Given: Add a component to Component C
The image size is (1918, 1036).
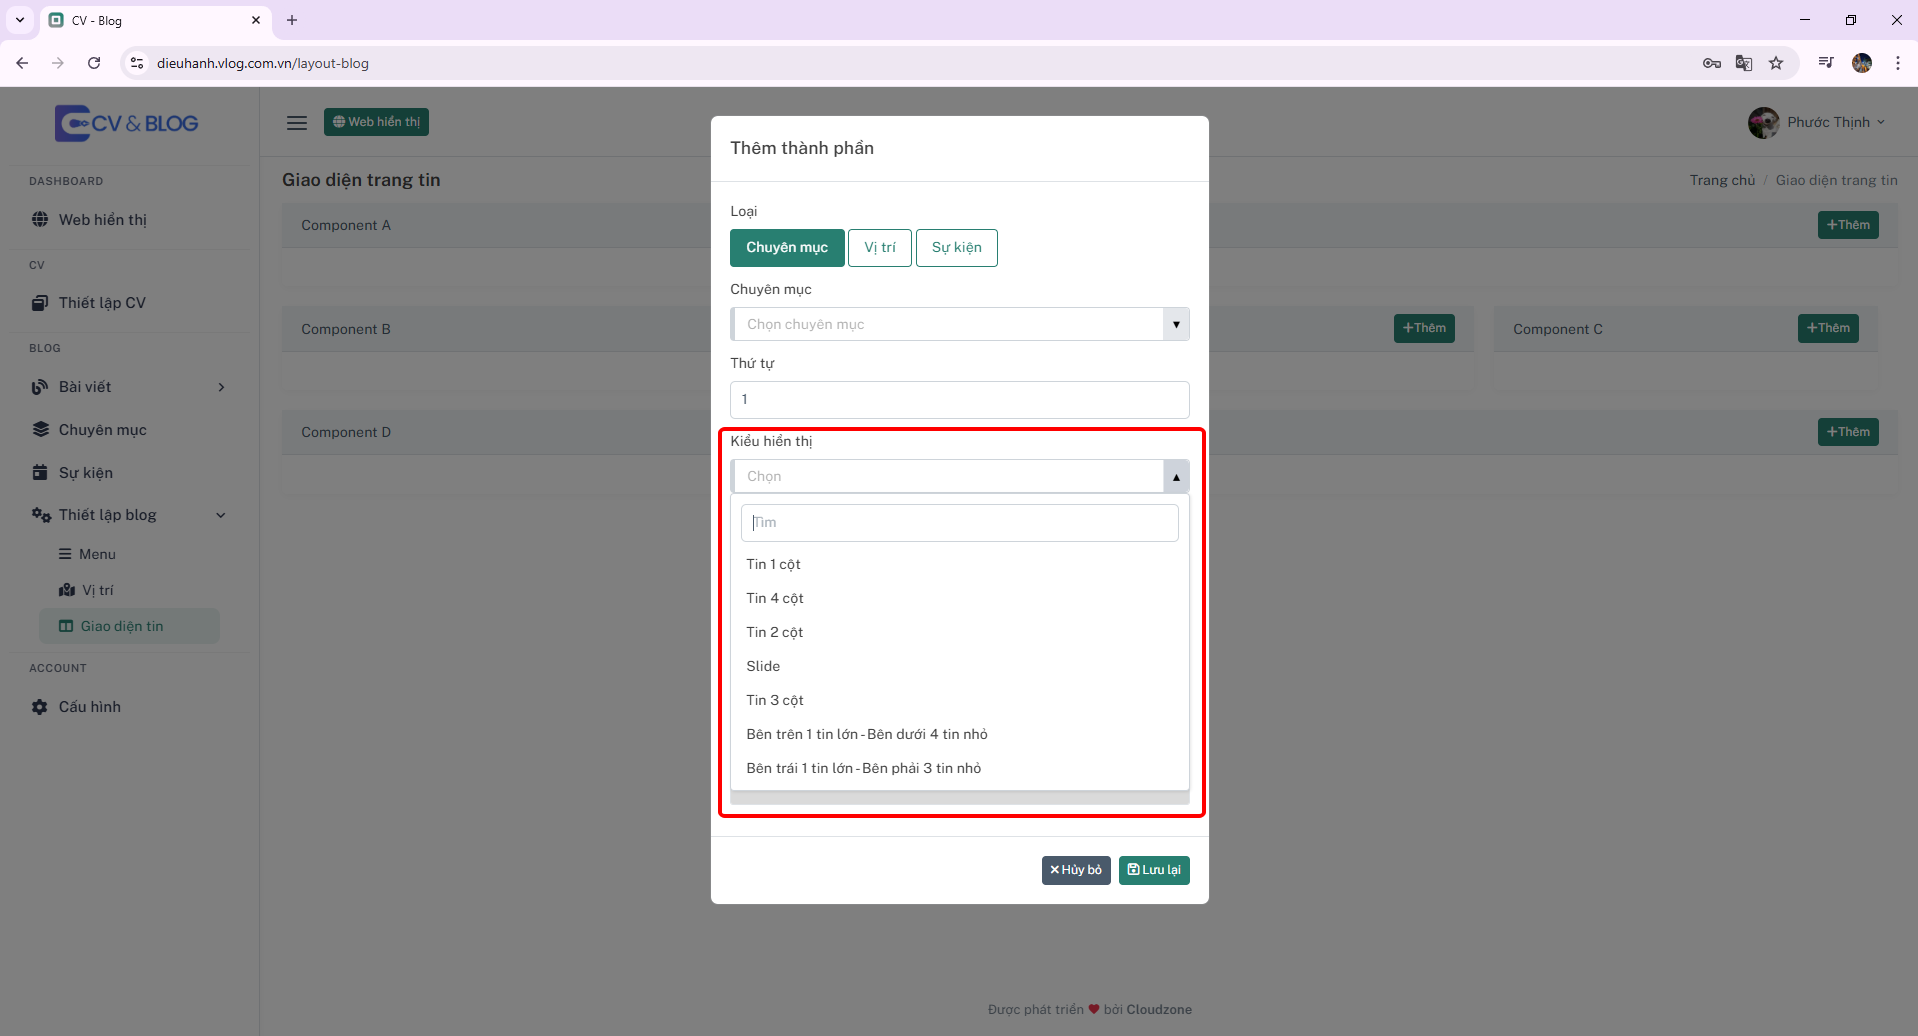Looking at the screenshot, I should pyautogui.click(x=1828, y=328).
